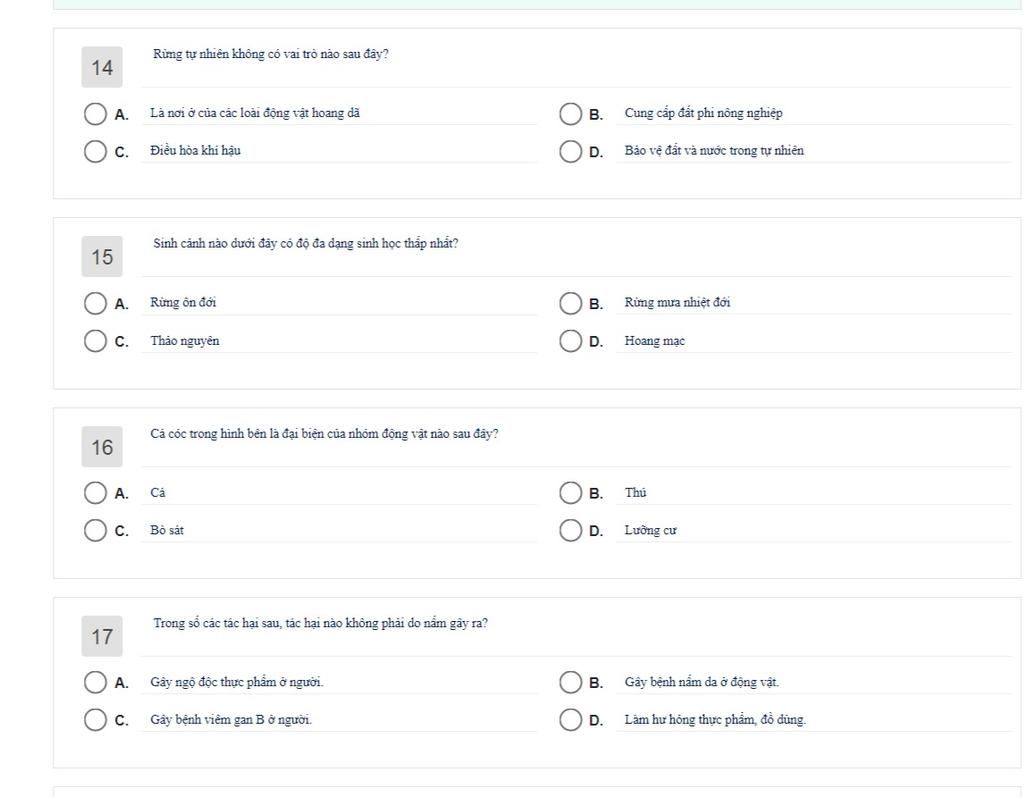
Task: Pick answer C 'Điều hòa khí hậu'
Action: 95,152
